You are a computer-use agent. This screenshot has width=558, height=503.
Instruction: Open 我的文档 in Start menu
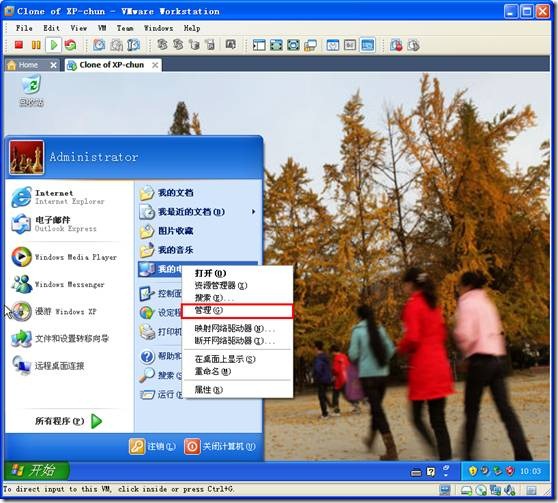coord(198,193)
